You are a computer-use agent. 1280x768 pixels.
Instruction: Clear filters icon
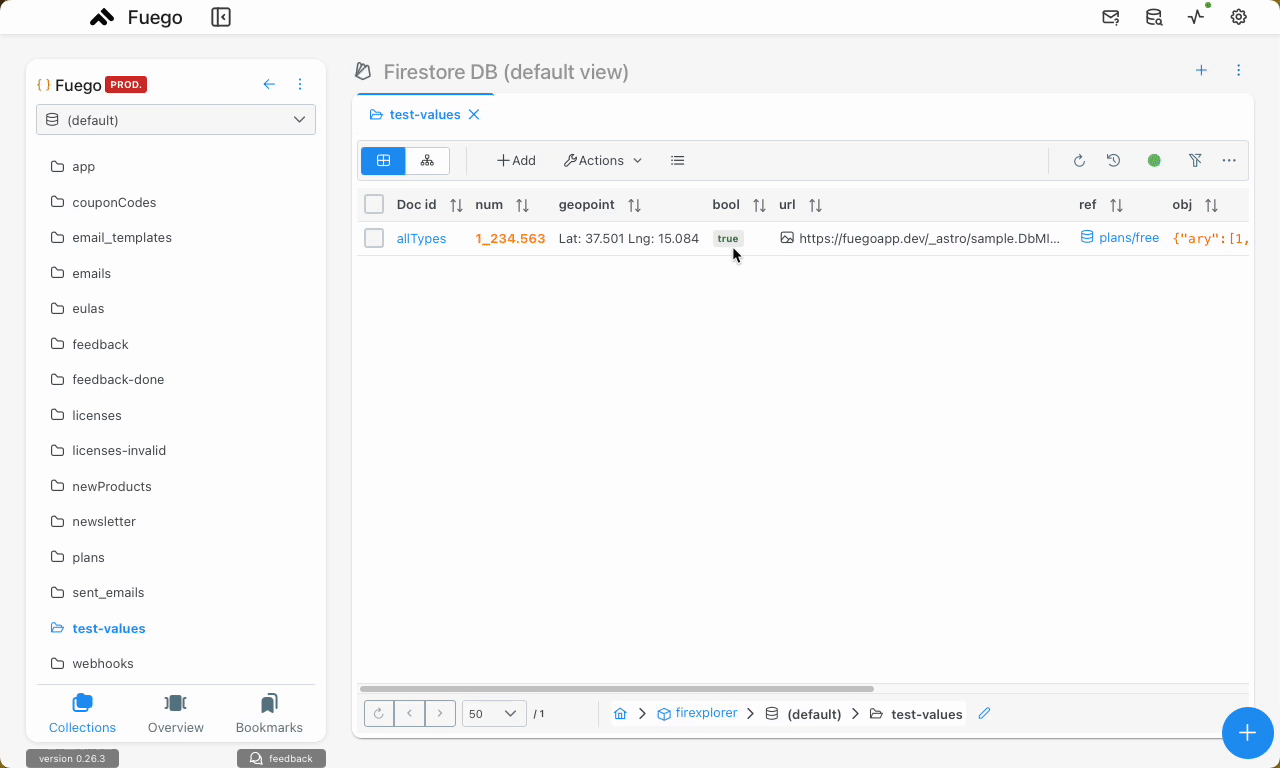[x=1195, y=160]
